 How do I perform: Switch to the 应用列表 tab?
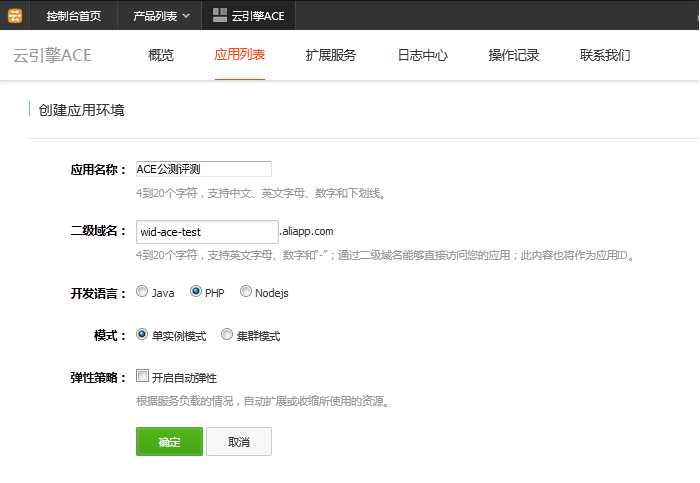(x=240, y=55)
